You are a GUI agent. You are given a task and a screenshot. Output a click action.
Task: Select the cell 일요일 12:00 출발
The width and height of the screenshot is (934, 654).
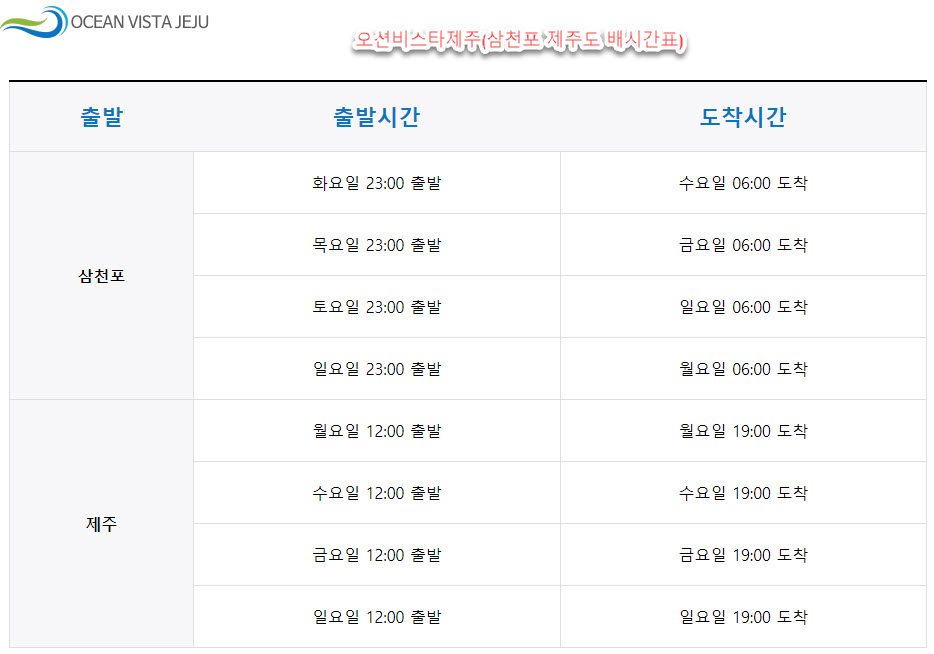click(x=376, y=616)
